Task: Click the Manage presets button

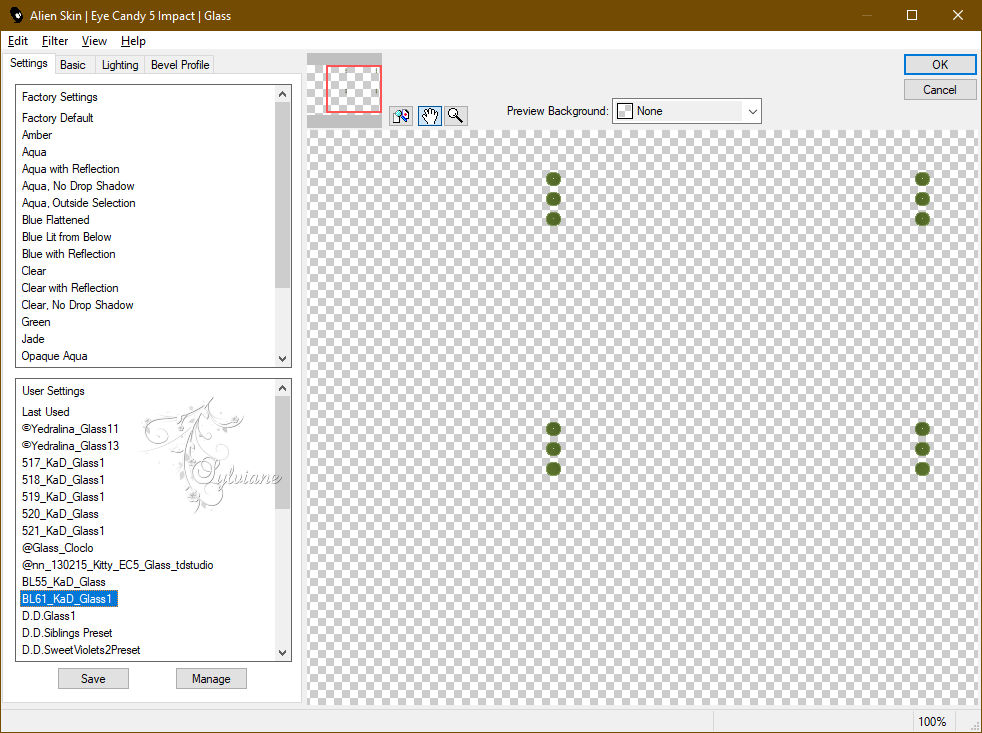Action: (x=211, y=678)
